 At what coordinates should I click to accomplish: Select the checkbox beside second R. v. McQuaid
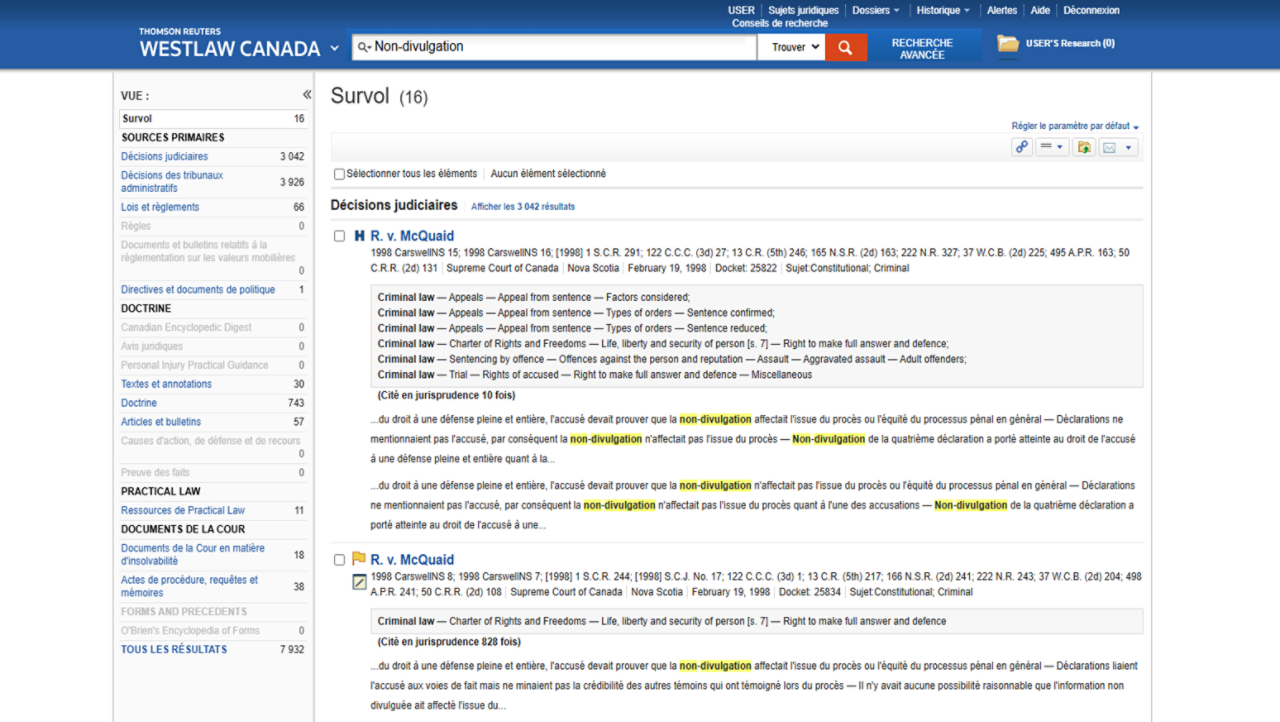[x=339, y=559]
